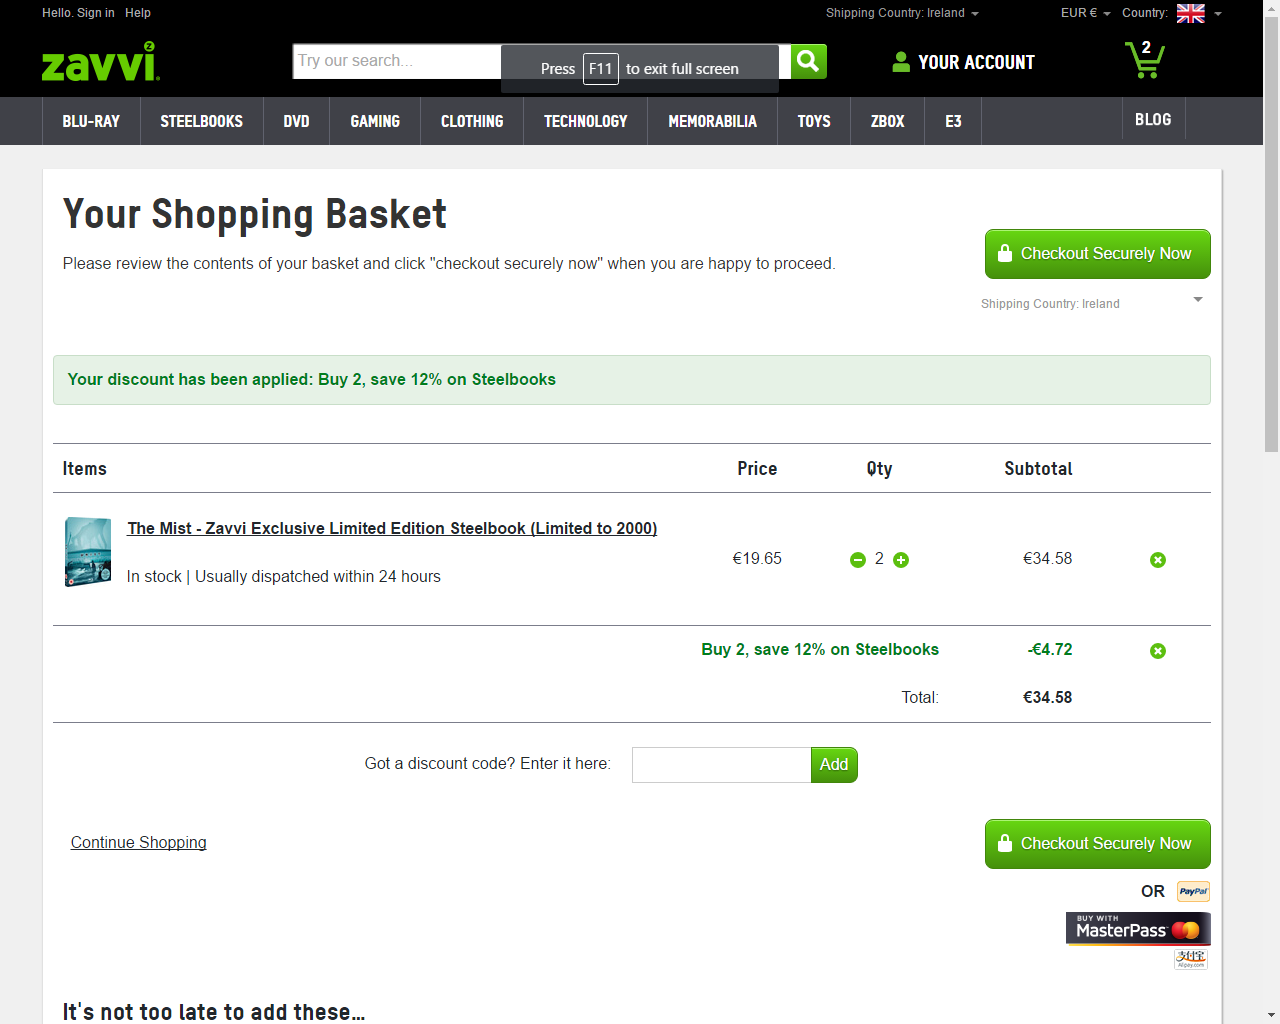Viewport: 1280px width, 1024px height.
Task: Decrease quantity of The Mist steelbook
Action: [x=858, y=560]
